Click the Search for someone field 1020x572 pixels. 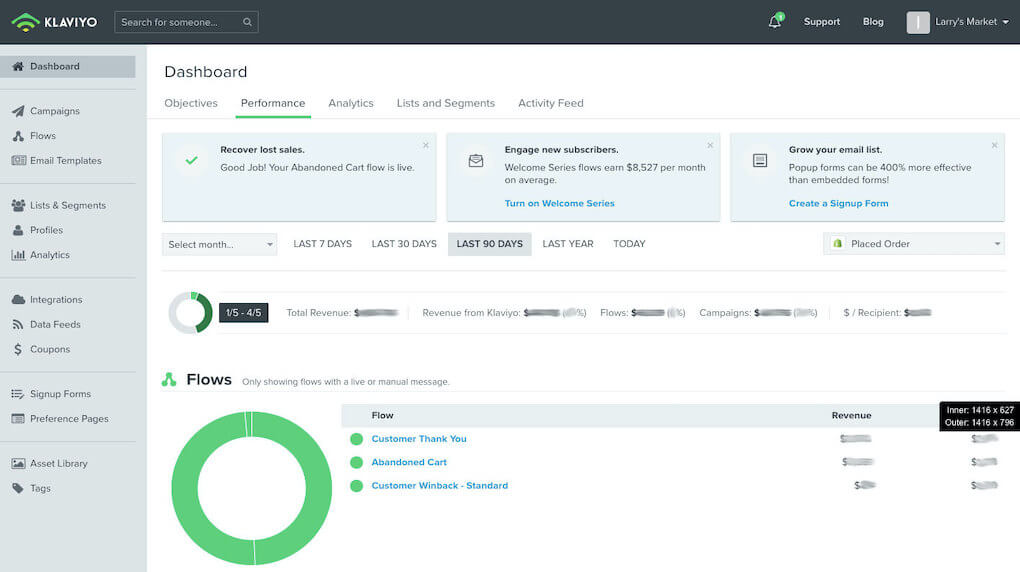178,22
